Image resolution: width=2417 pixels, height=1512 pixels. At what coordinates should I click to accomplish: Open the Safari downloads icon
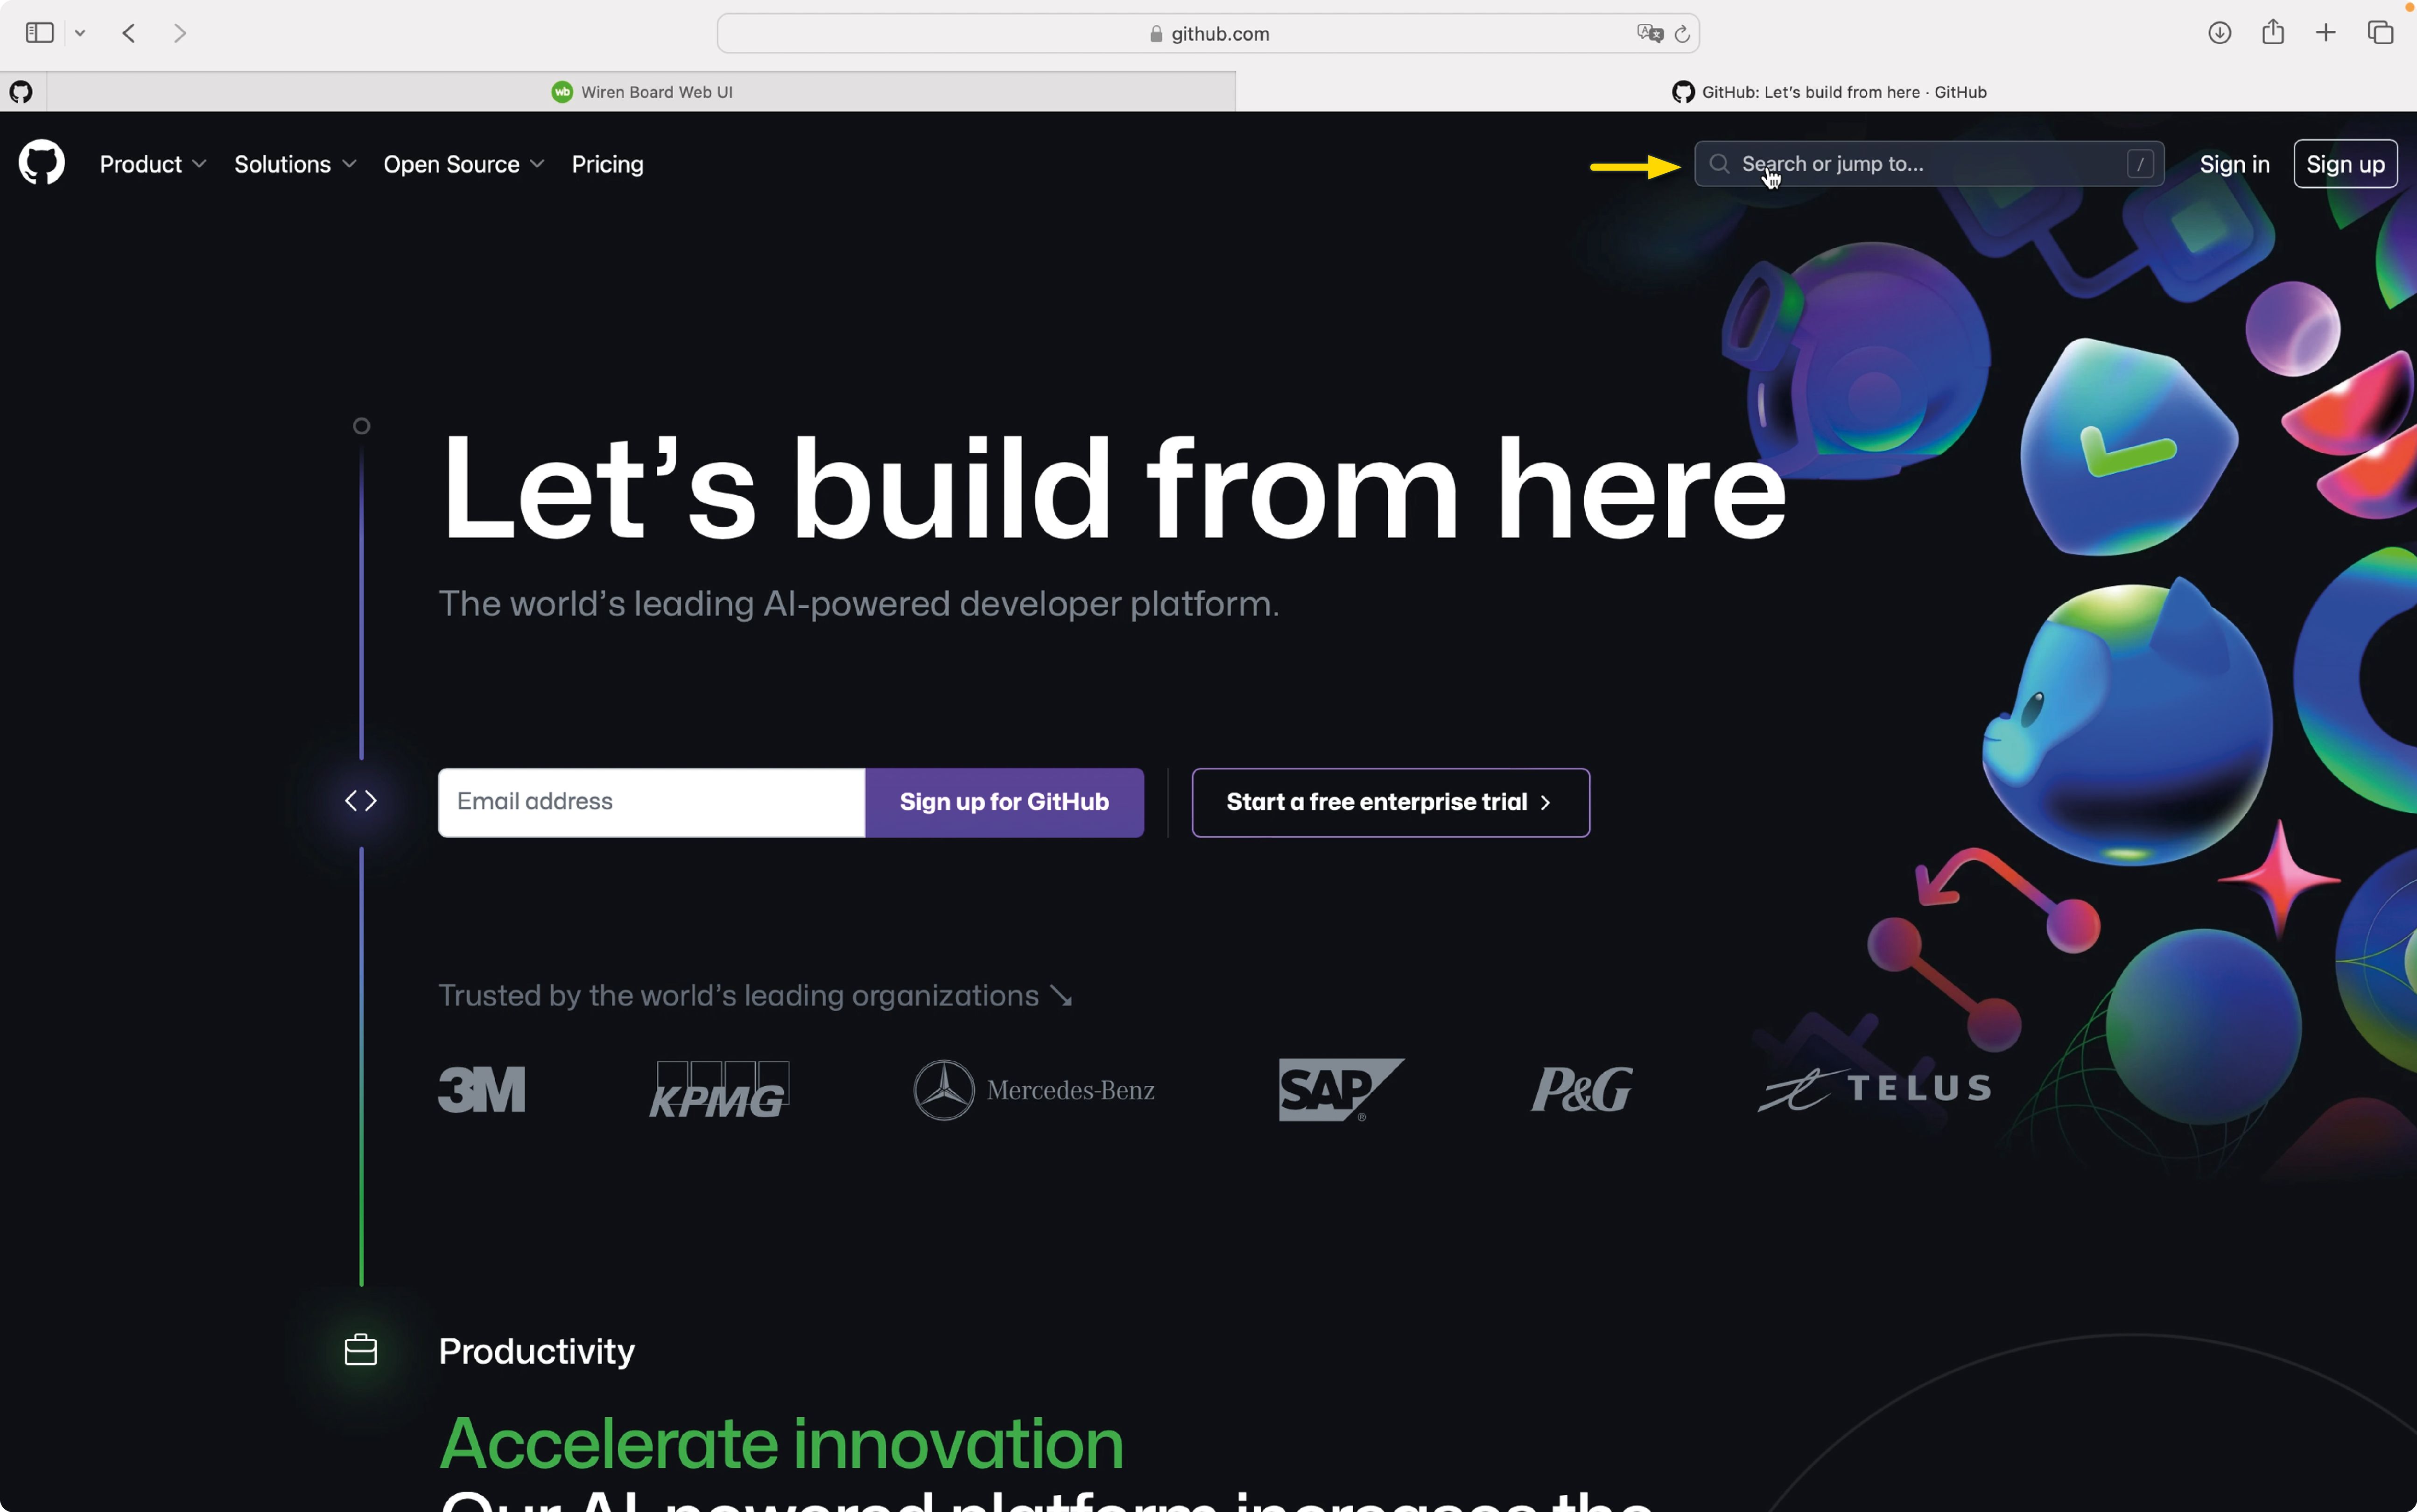coord(2219,33)
